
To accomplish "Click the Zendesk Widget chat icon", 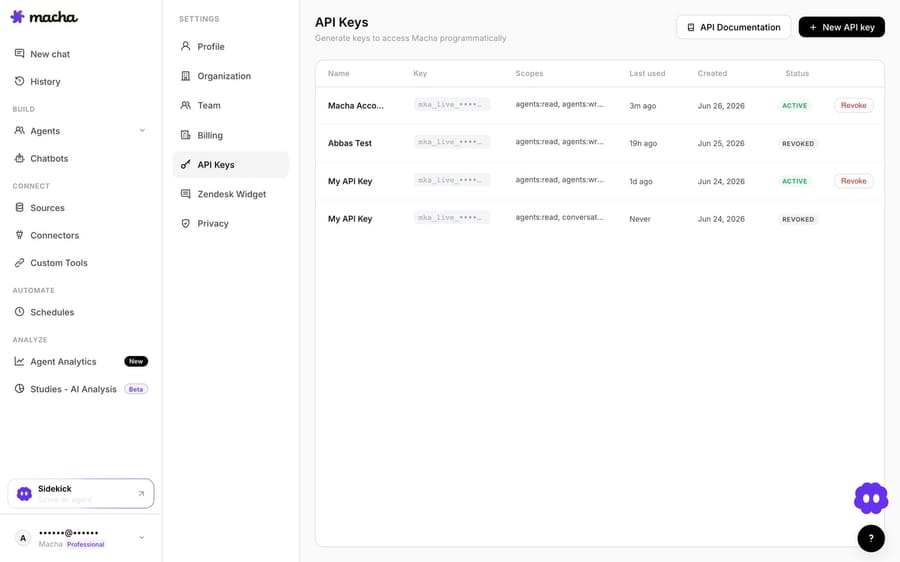I will coord(185,194).
